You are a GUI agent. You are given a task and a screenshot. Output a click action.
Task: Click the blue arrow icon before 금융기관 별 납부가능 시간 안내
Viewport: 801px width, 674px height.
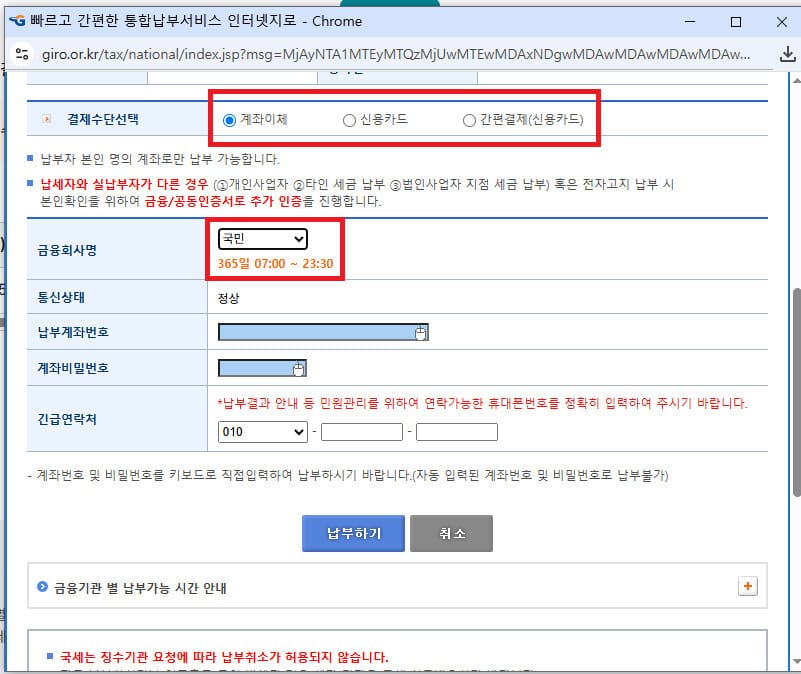[x=43, y=587]
